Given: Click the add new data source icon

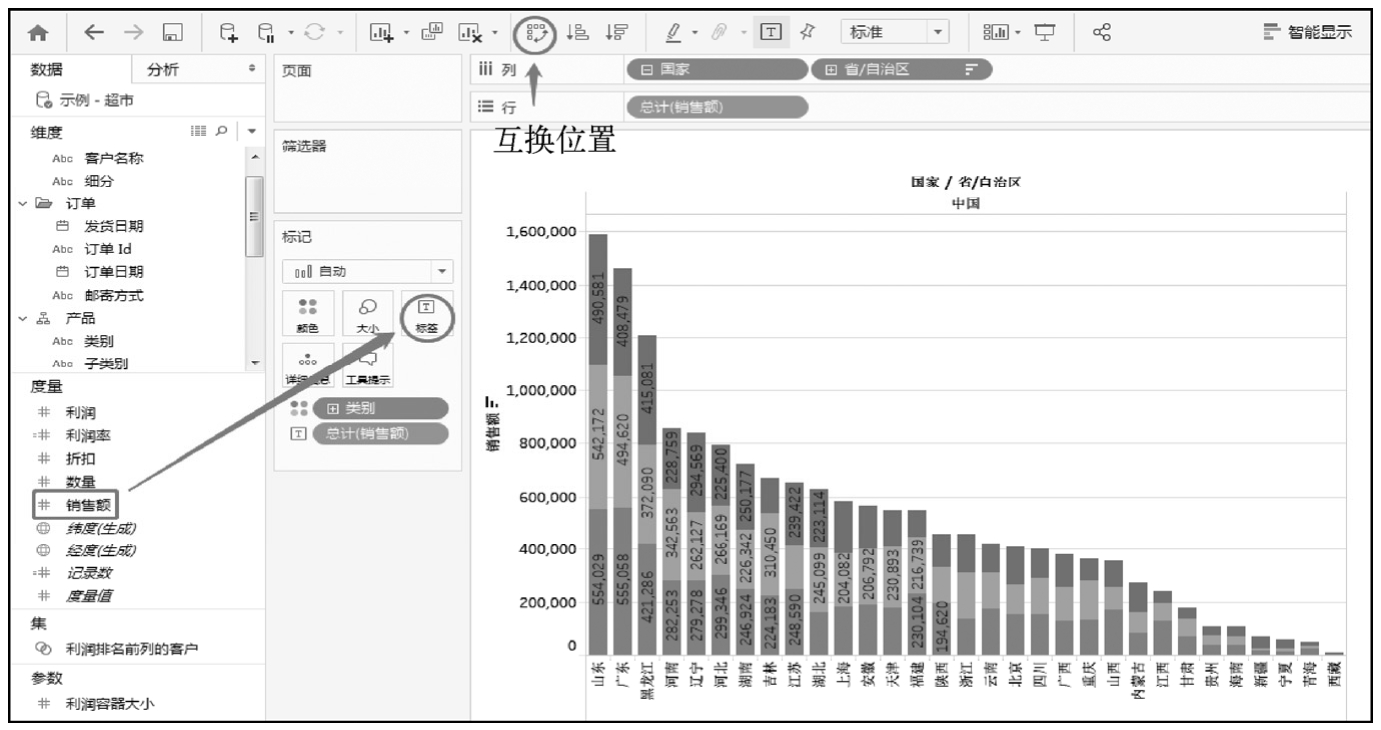Looking at the screenshot, I should pos(229,32).
